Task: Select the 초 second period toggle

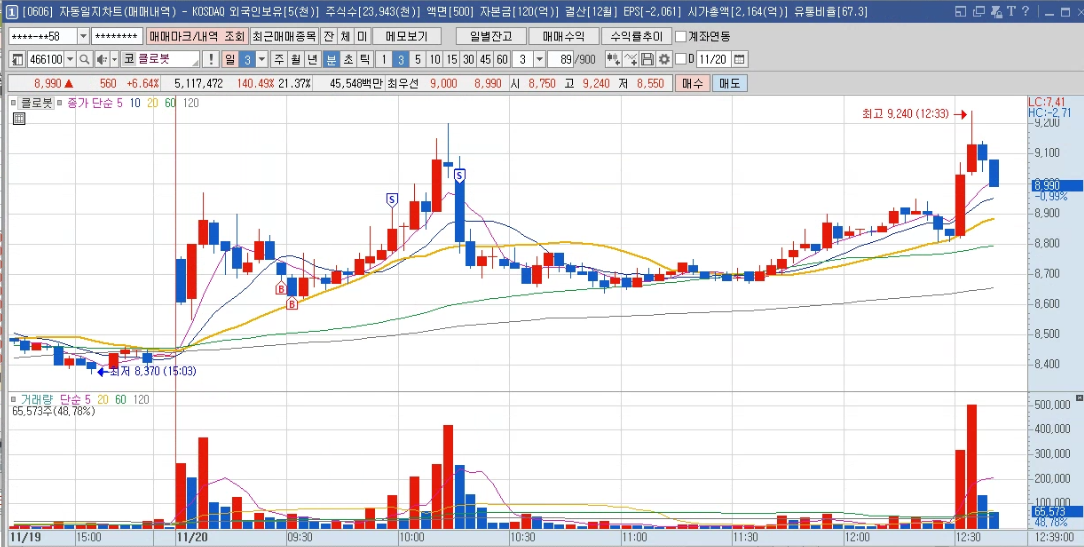Action: click(x=348, y=59)
